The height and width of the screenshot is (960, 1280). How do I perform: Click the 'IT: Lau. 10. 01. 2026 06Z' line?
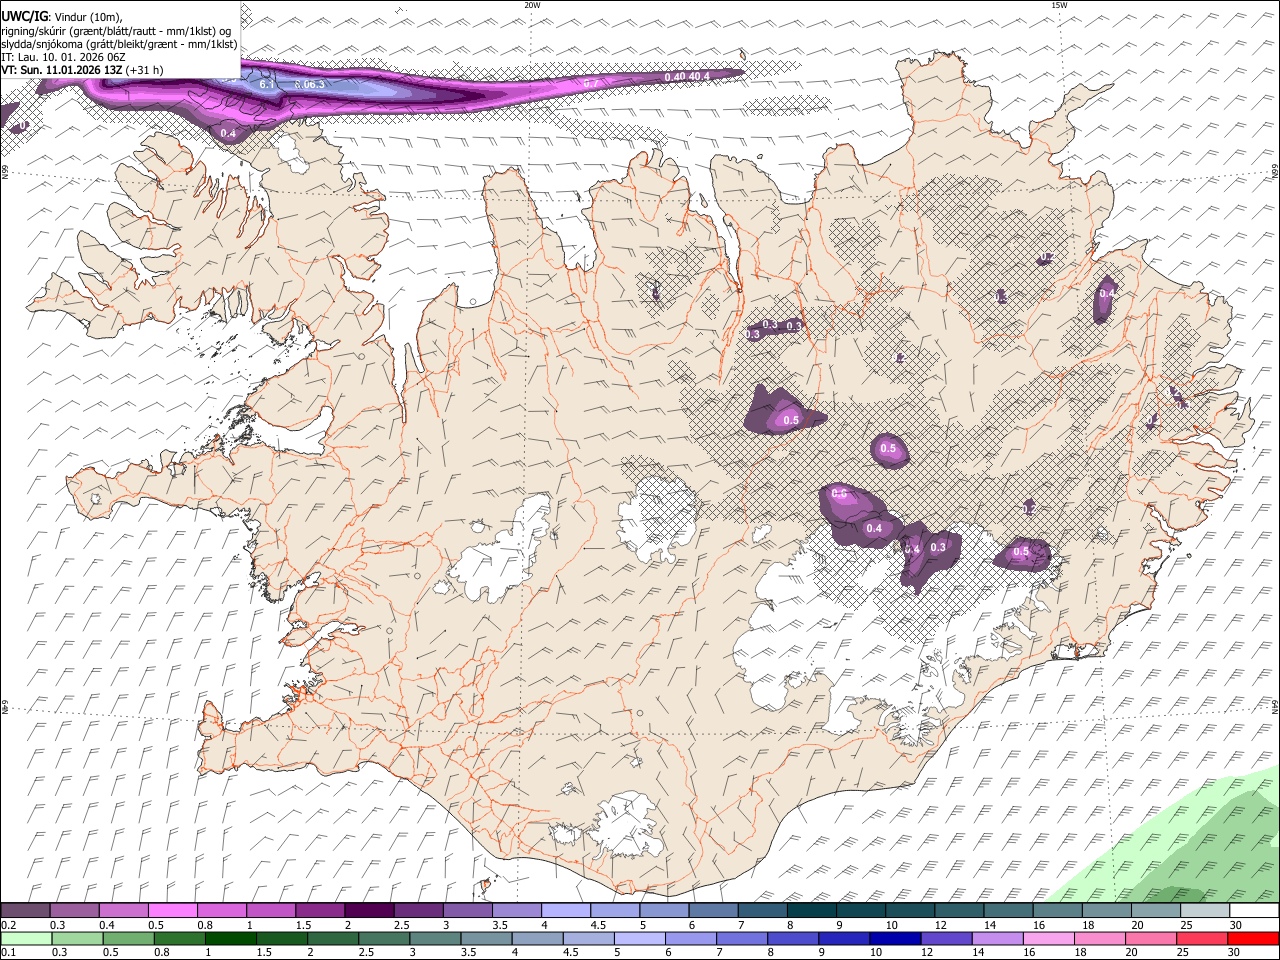coord(63,58)
